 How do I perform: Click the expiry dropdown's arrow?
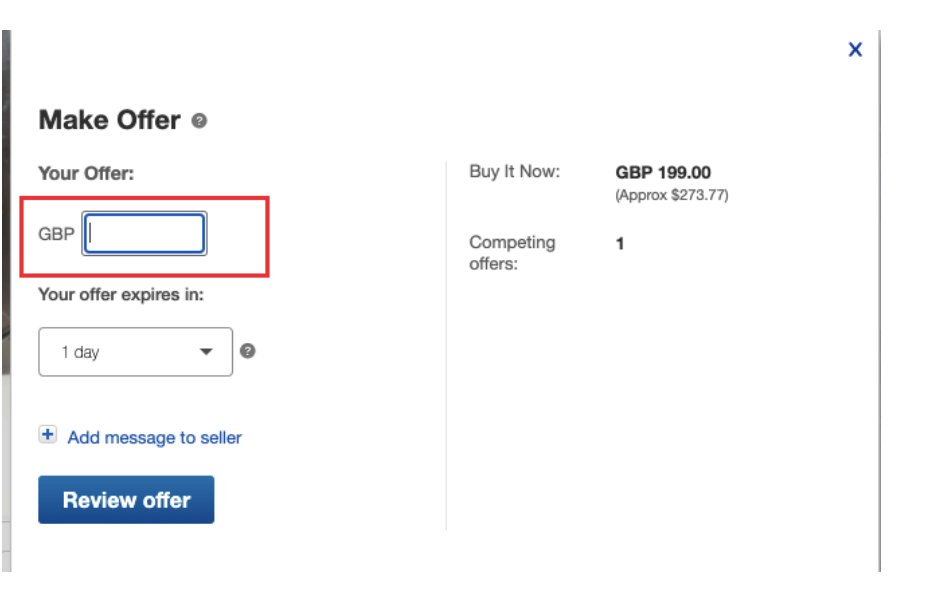207,352
